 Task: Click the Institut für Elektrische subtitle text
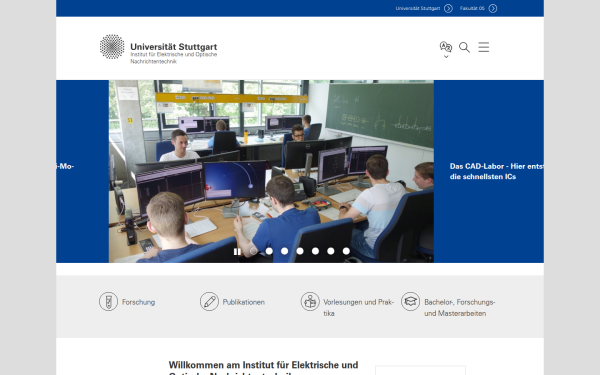click(174, 58)
